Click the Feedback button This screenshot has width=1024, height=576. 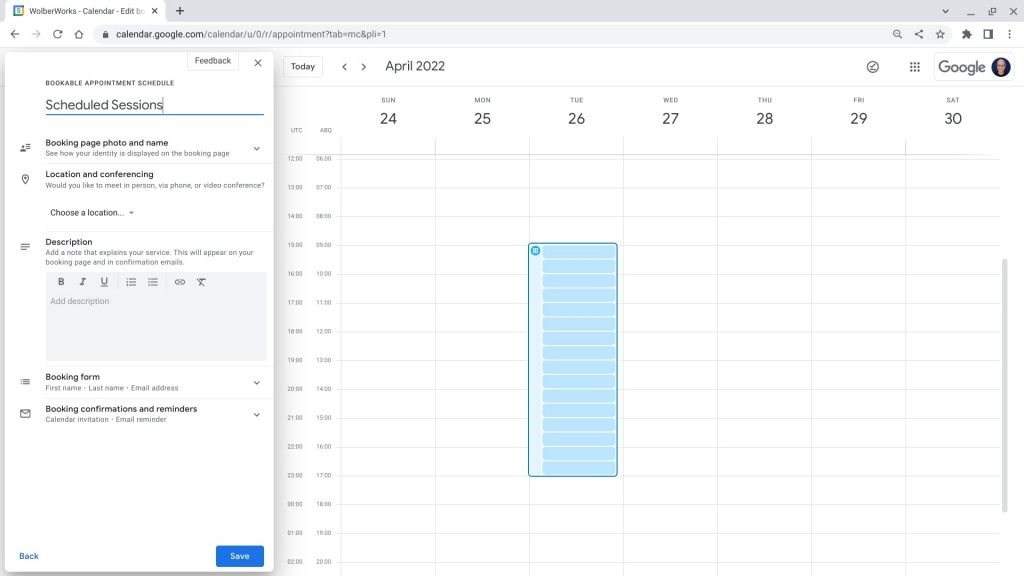click(x=212, y=60)
